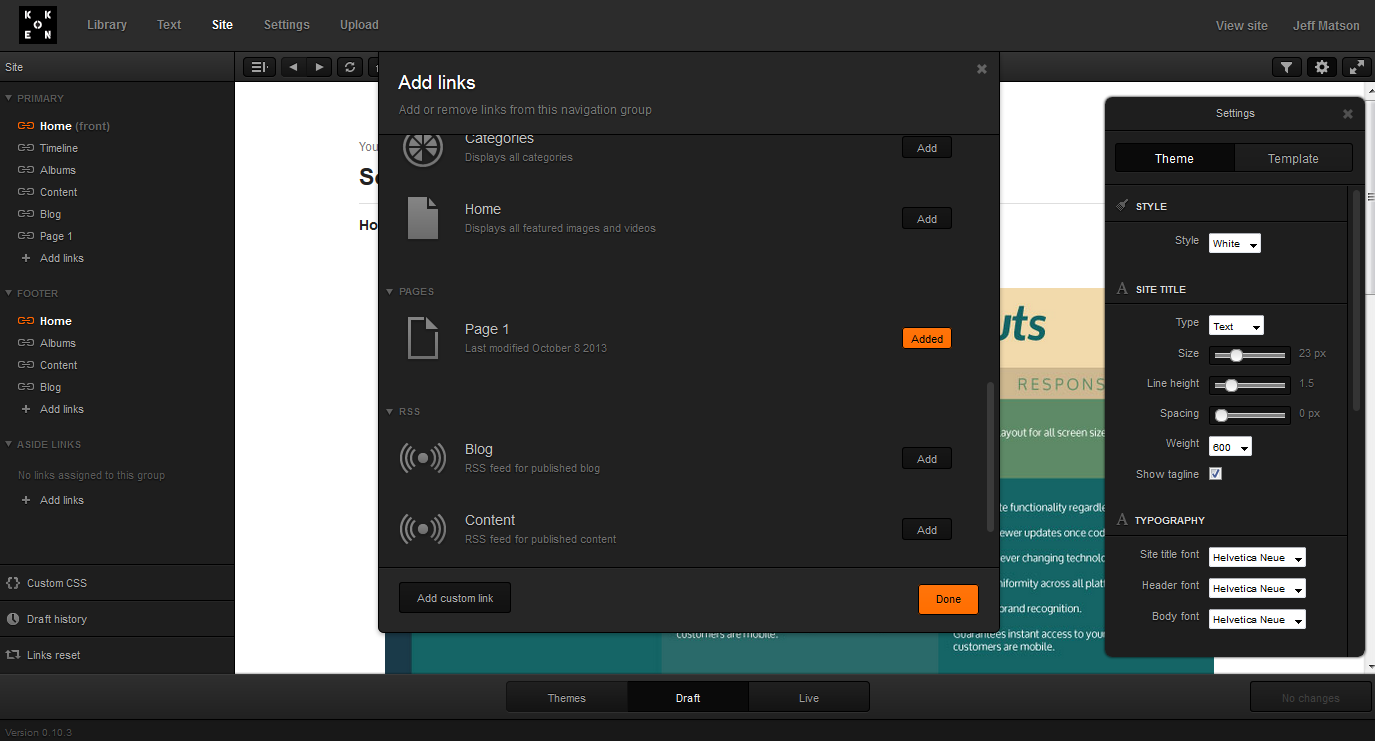Image resolution: width=1375 pixels, height=741 pixels.
Task: Open the filter funnel icon
Action: pyautogui.click(x=1287, y=67)
